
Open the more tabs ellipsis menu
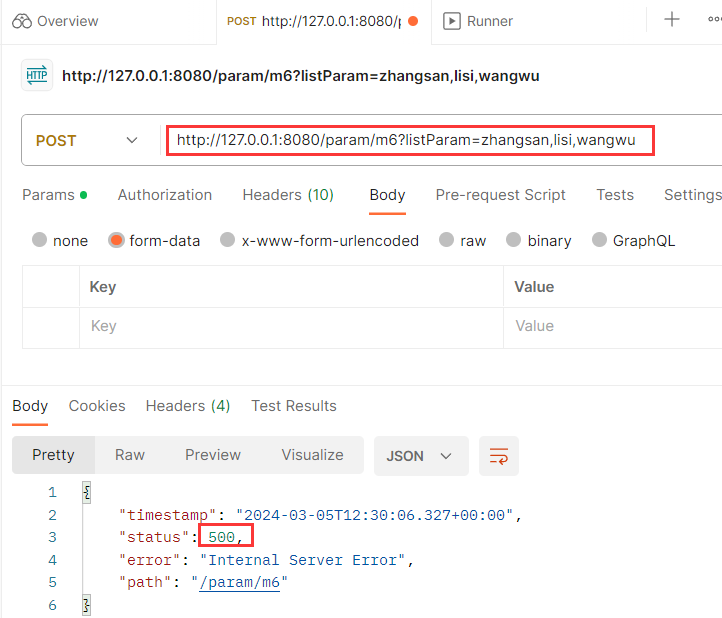[714, 19]
